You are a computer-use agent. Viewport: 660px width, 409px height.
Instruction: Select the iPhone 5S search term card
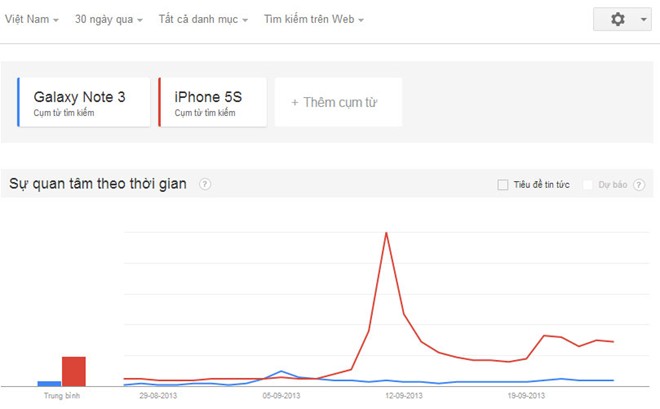point(213,102)
